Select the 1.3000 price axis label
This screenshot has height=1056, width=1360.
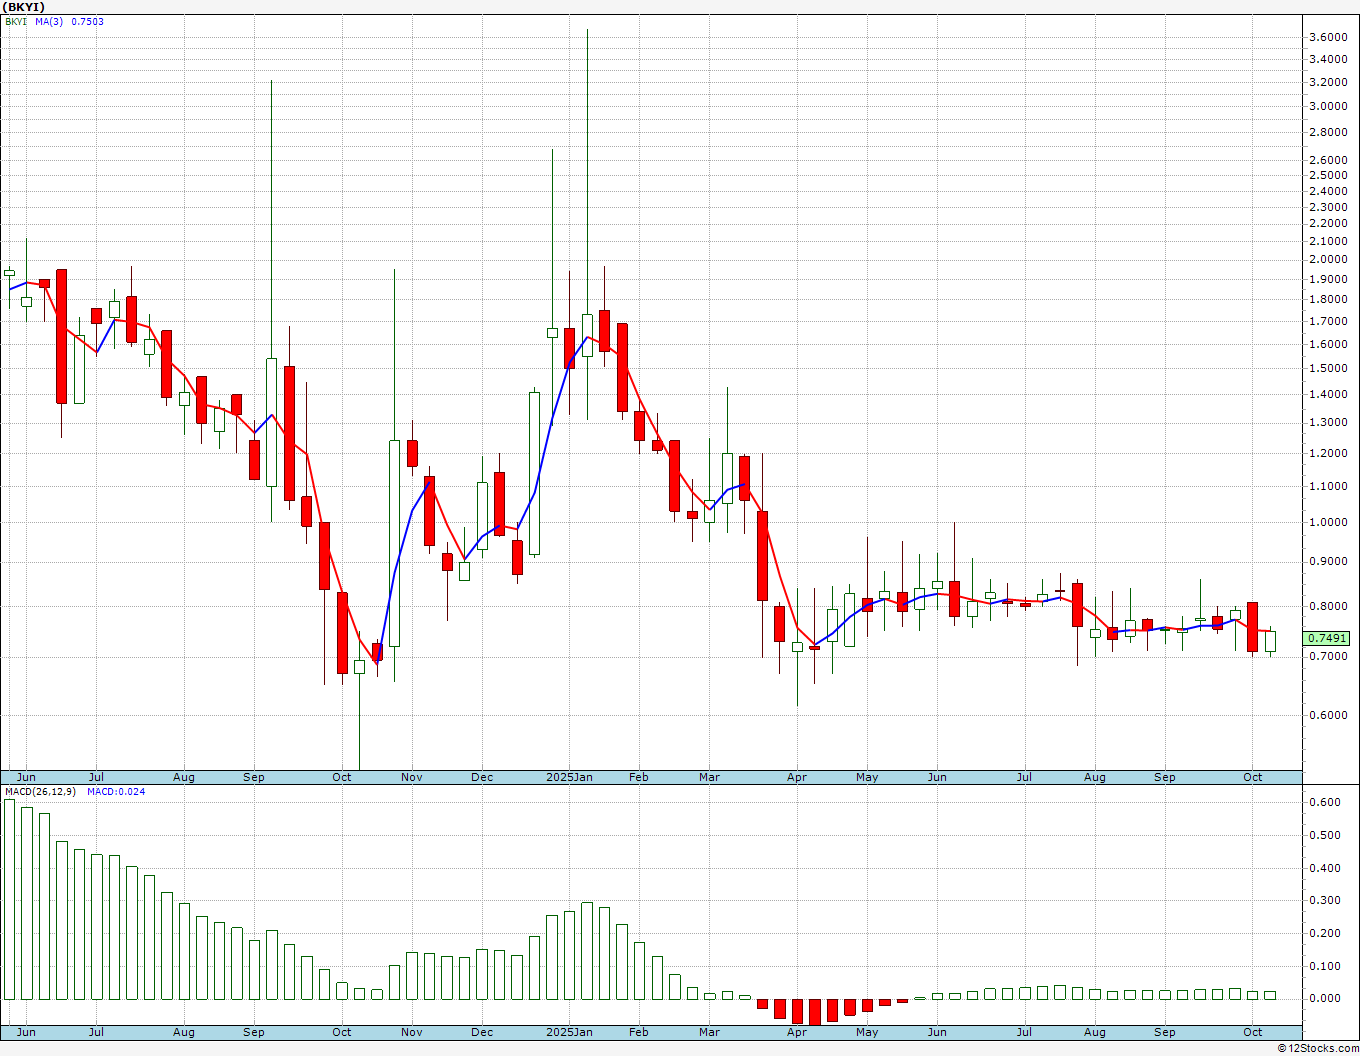click(x=1327, y=422)
